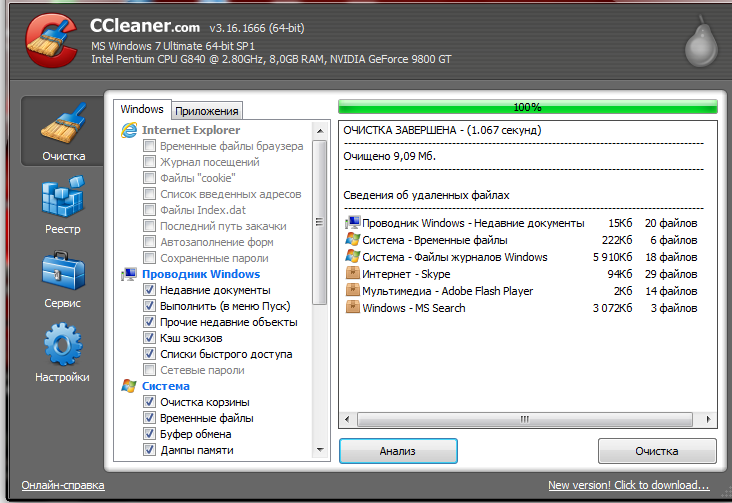
Task: Select the Система group heading
Action: 166,386
